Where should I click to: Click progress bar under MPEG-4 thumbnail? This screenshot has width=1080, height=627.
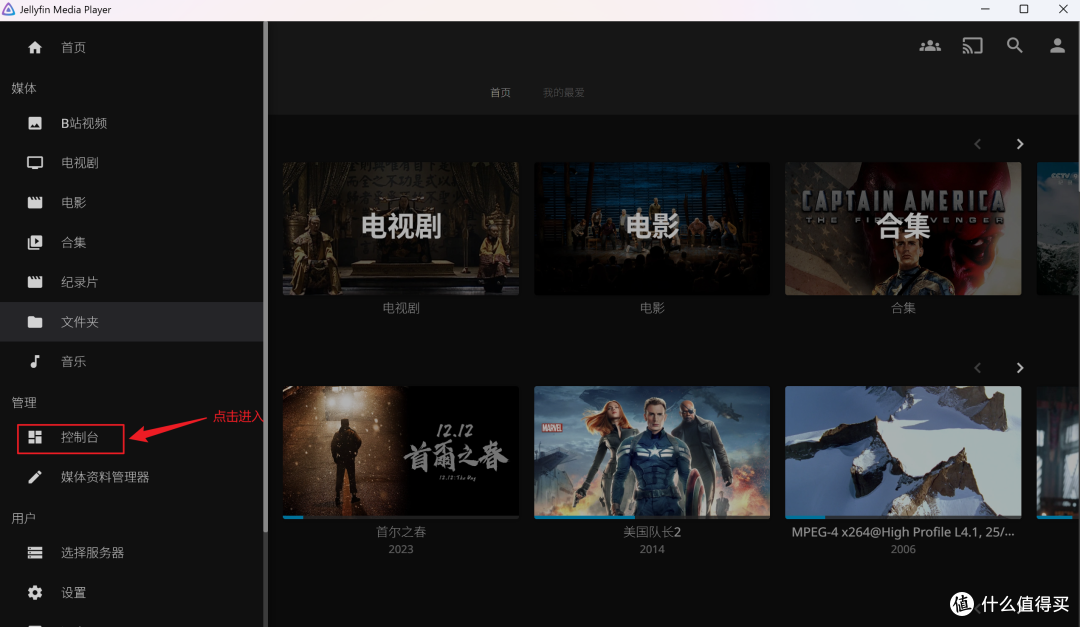pos(903,517)
